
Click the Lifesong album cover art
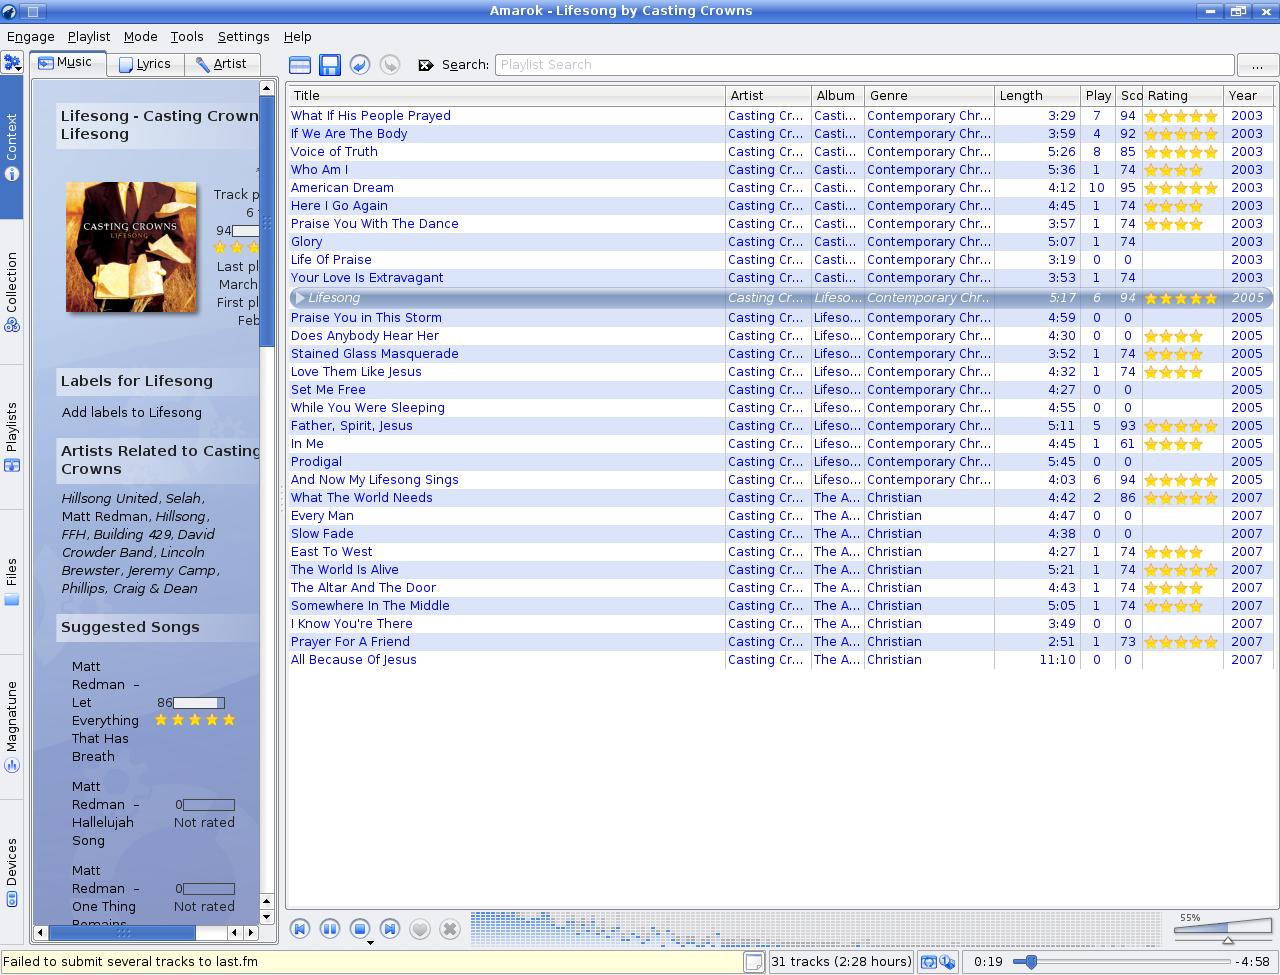point(131,247)
